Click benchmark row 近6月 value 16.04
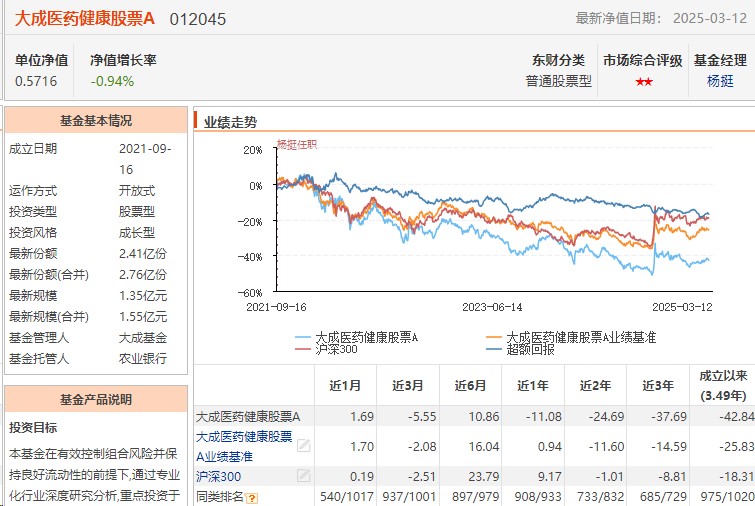Screen dimensions: 755x506 point(484,447)
